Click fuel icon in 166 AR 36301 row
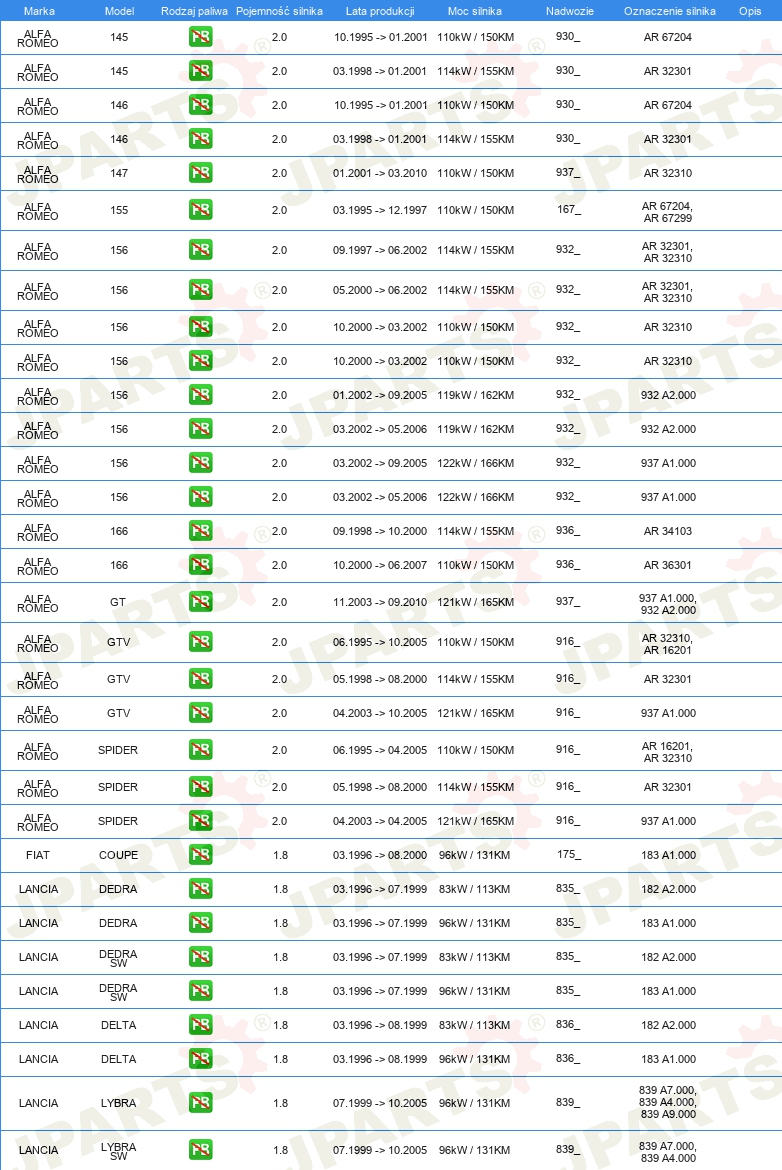 pos(201,565)
